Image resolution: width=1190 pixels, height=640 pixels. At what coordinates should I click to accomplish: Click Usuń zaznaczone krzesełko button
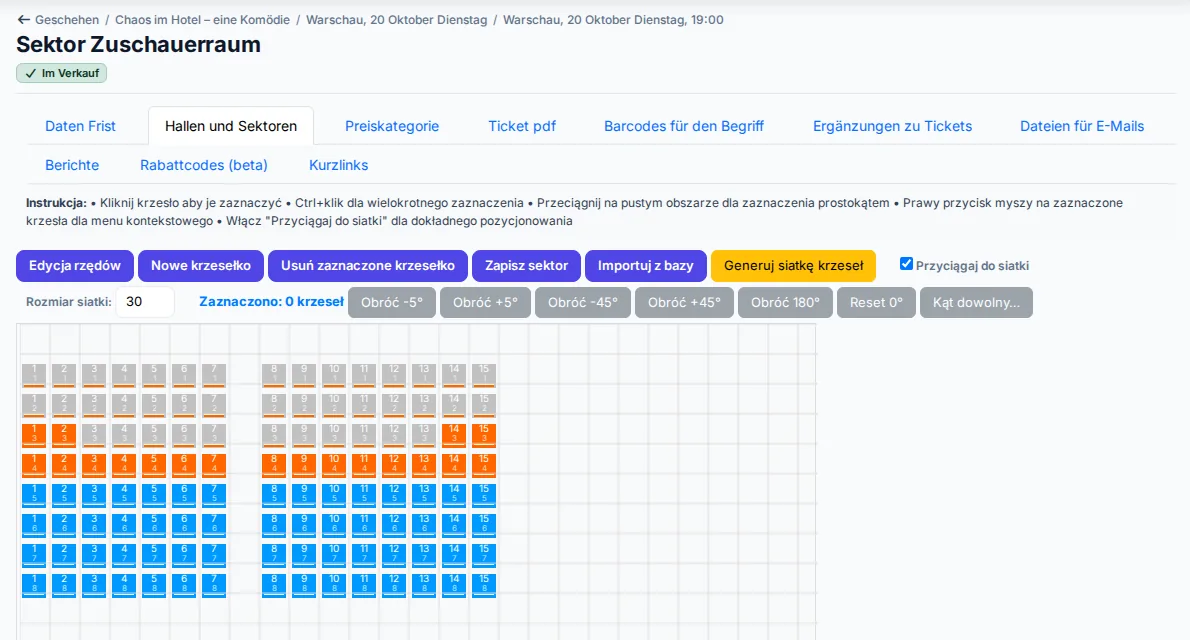(x=368, y=266)
